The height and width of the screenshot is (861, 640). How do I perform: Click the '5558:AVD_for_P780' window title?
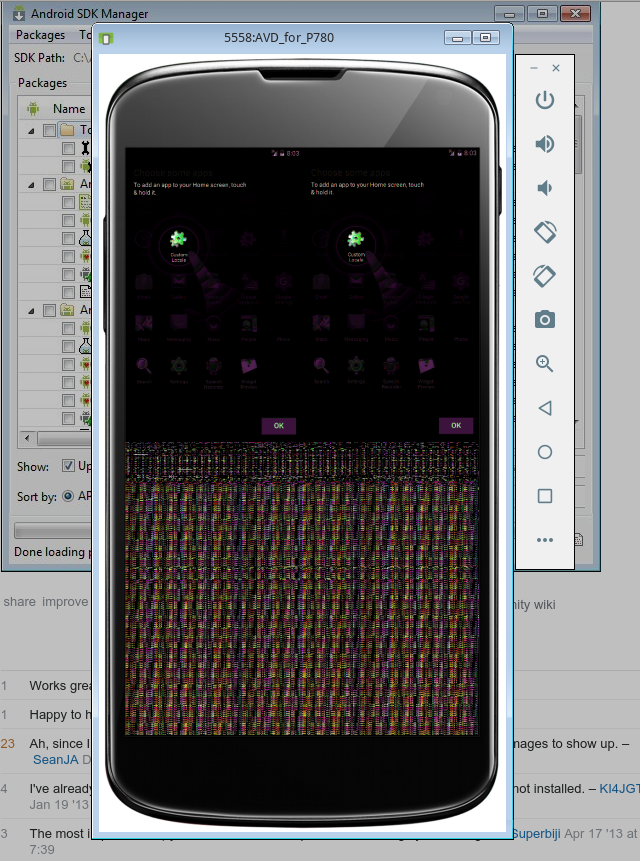point(279,38)
